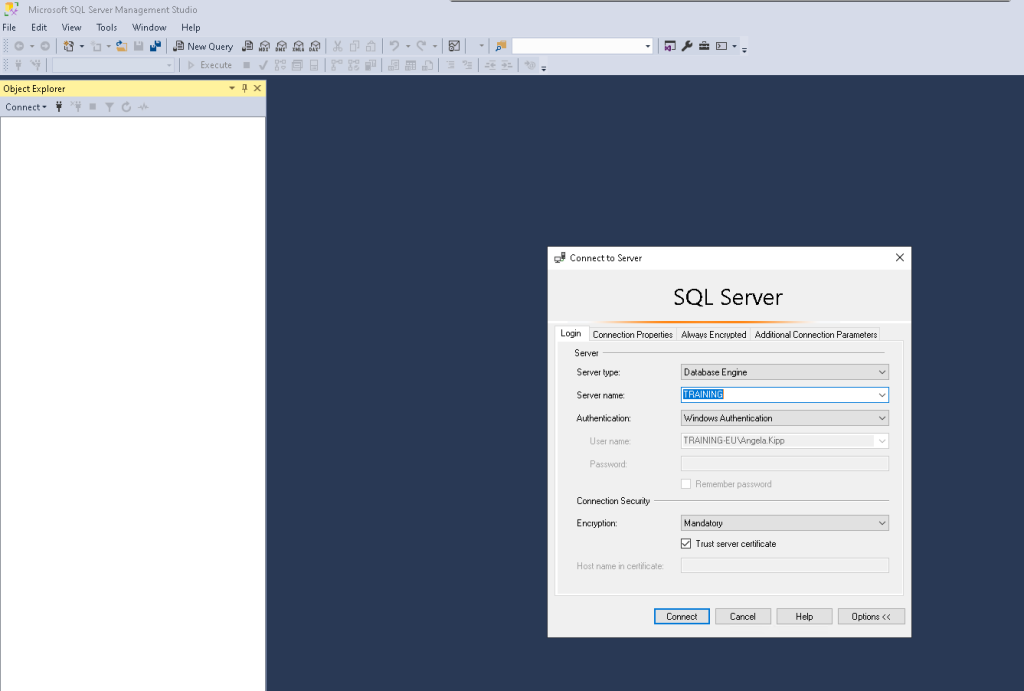Viewport: 1024px width, 691px height.
Task: Click the Database Engine Query icon
Action: pos(248,46)
